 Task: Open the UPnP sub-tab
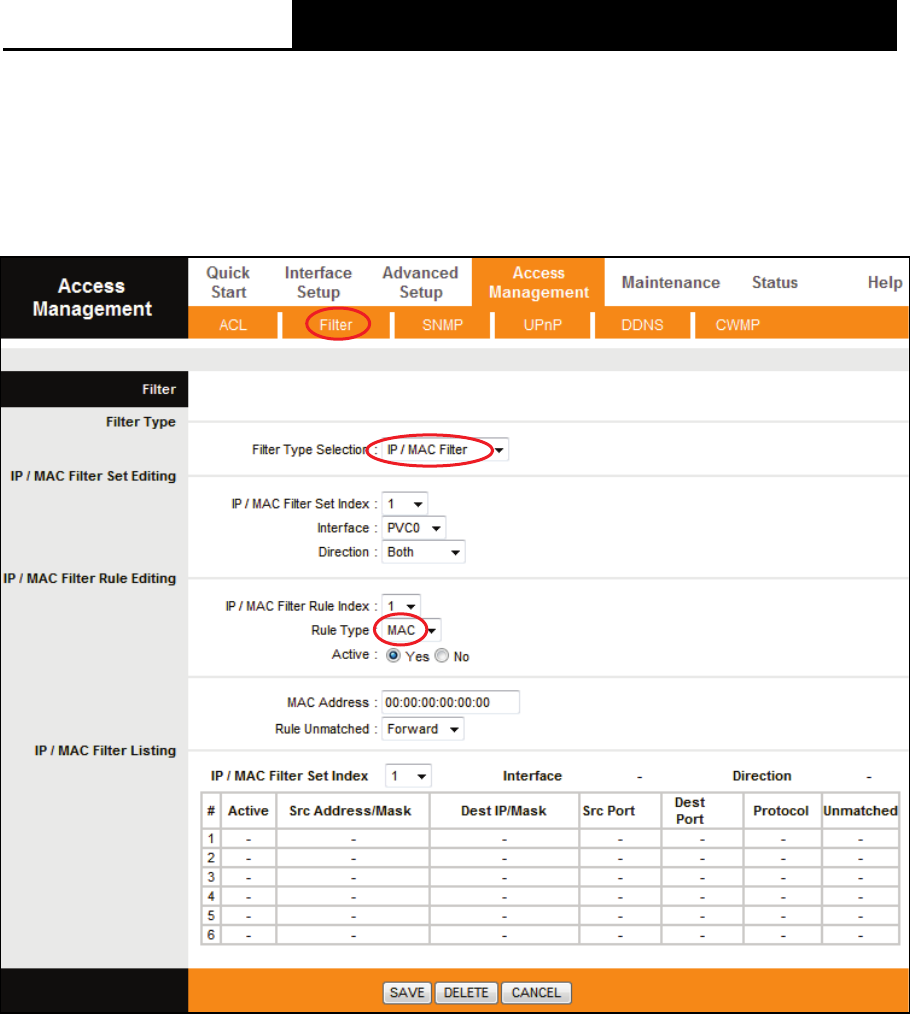click(543, 325)
